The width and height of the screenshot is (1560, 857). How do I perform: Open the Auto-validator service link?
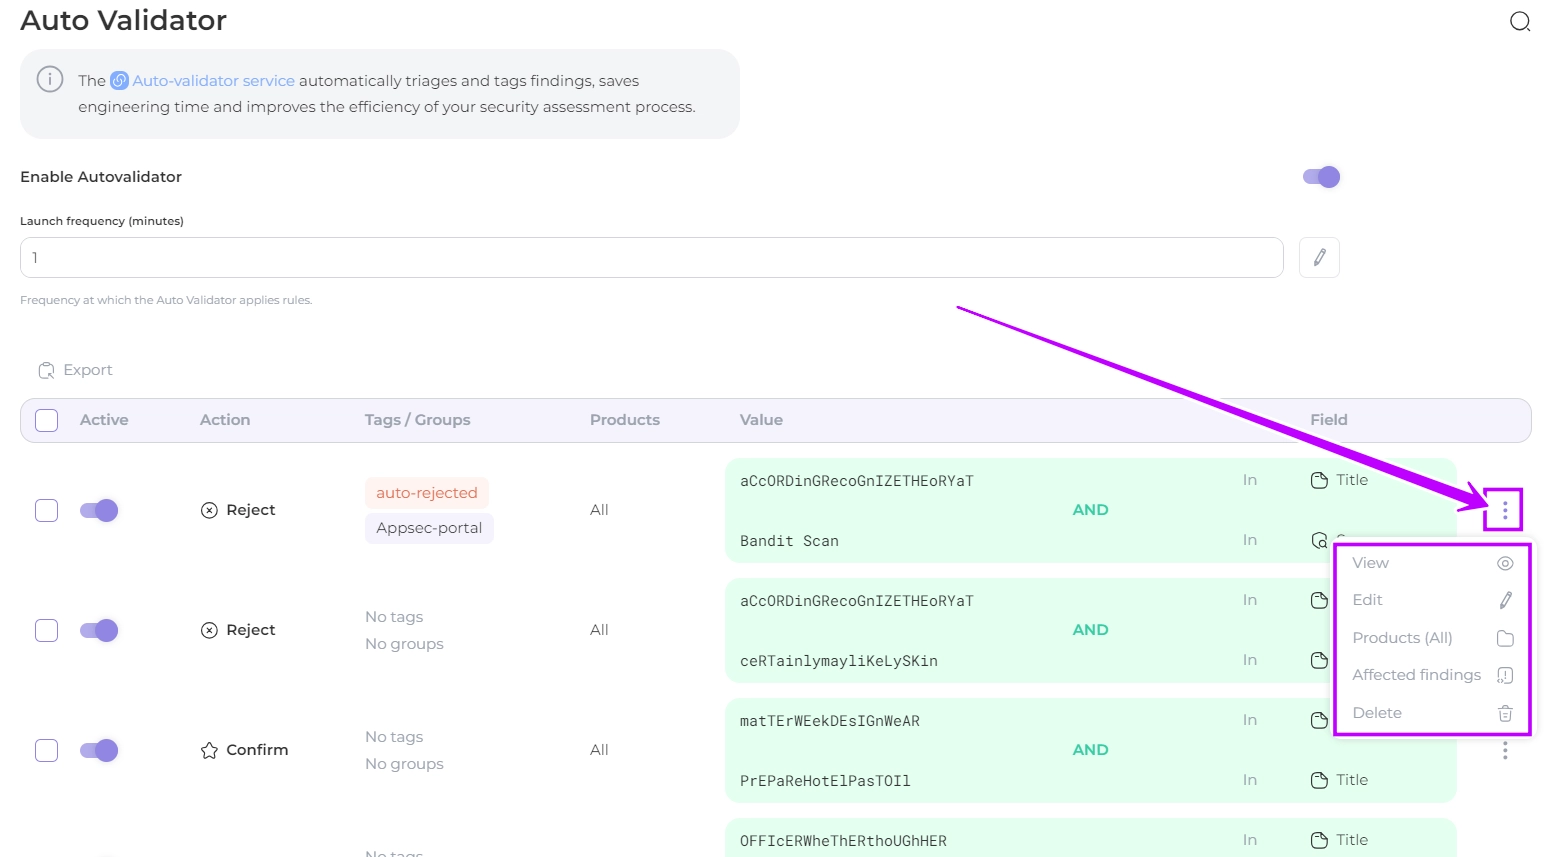pos(213,81)
